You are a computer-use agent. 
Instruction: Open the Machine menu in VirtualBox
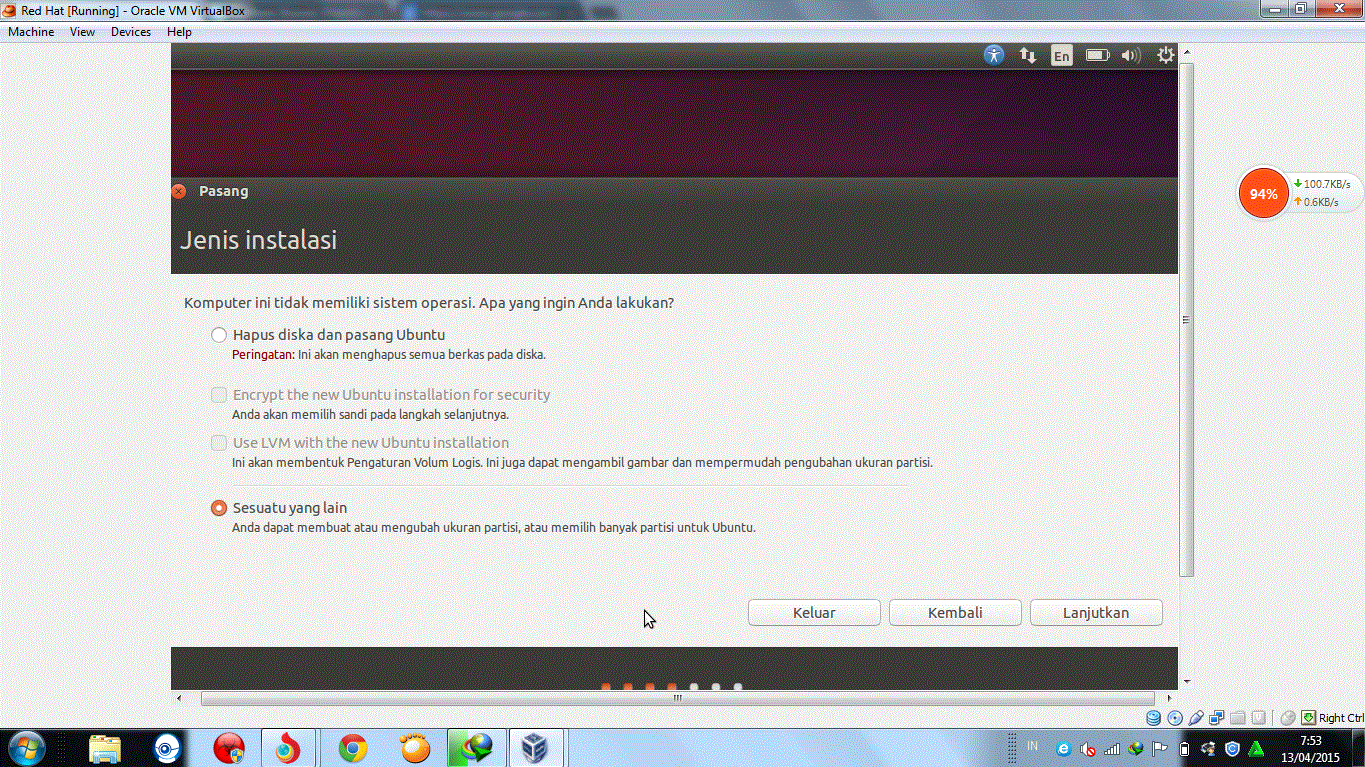[31, 31]
